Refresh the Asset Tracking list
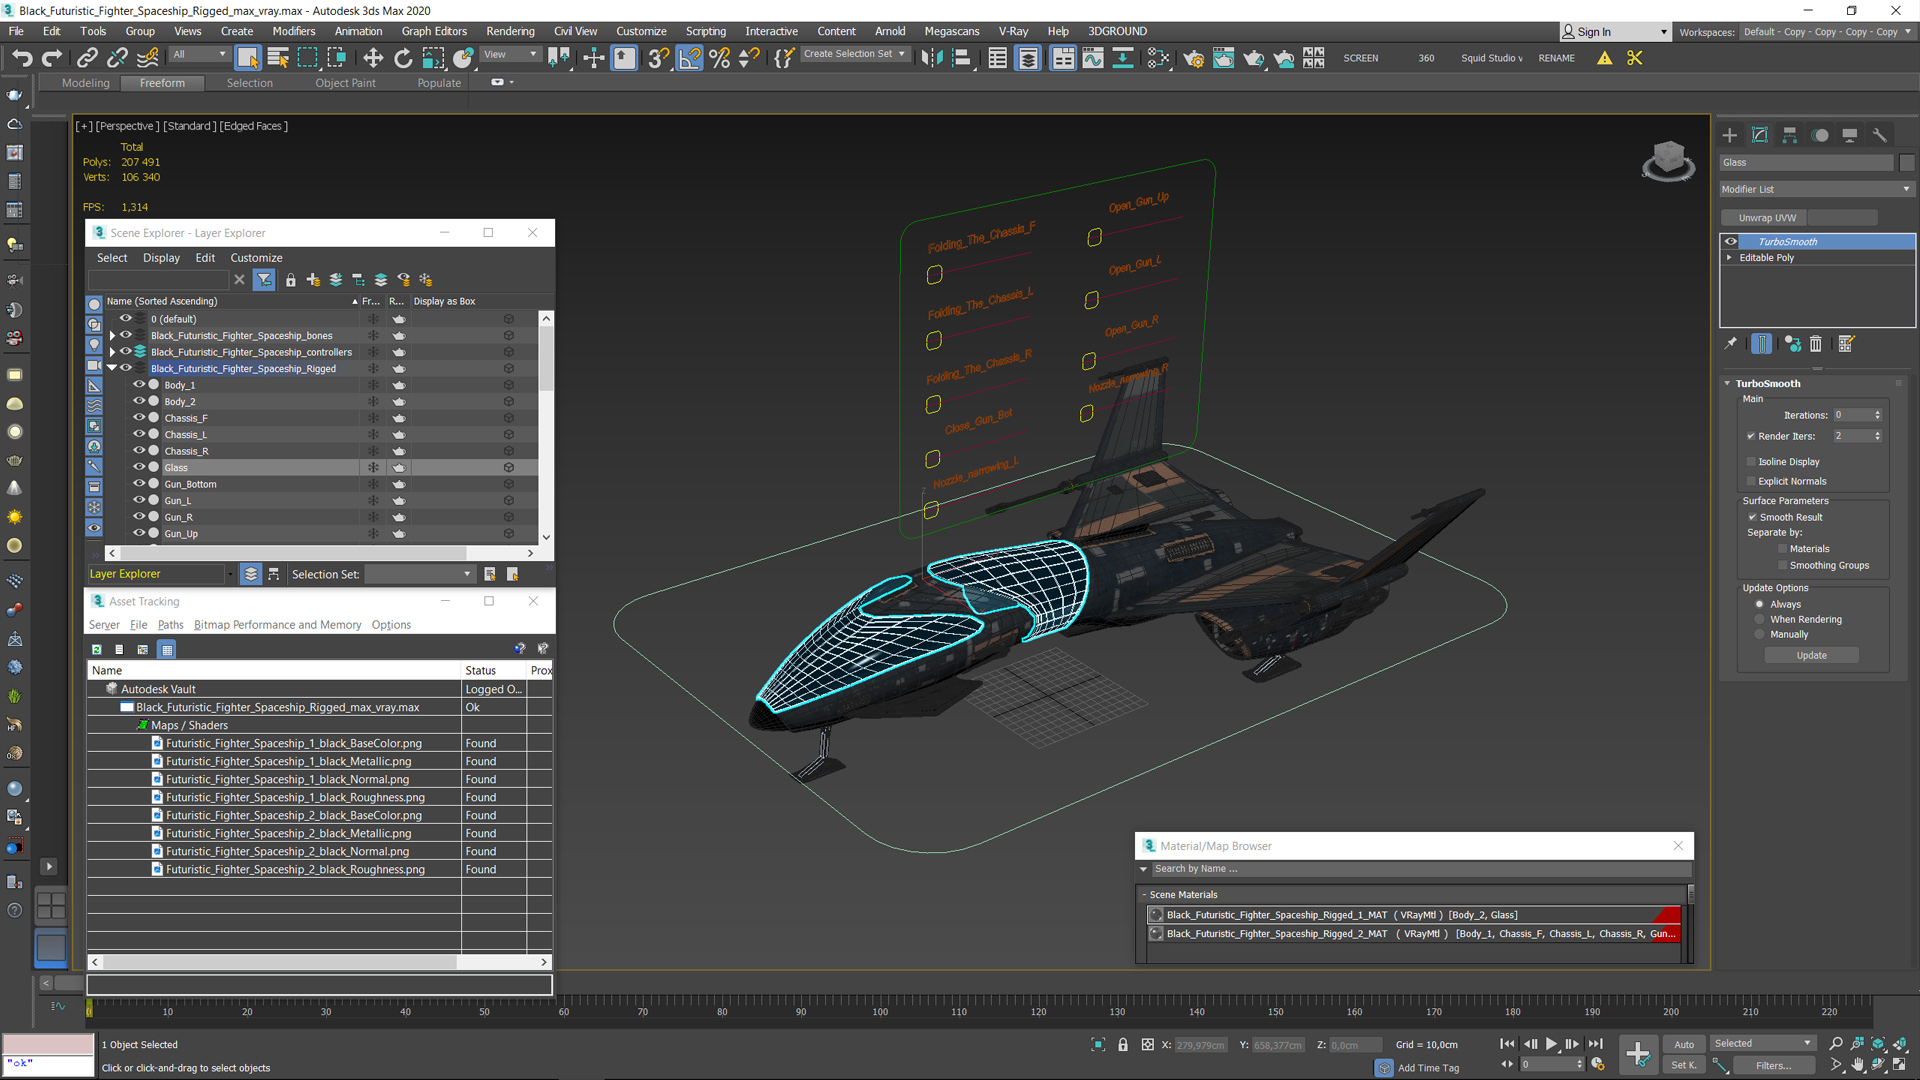1920x1080 pixels. click(x=97, y=650)
